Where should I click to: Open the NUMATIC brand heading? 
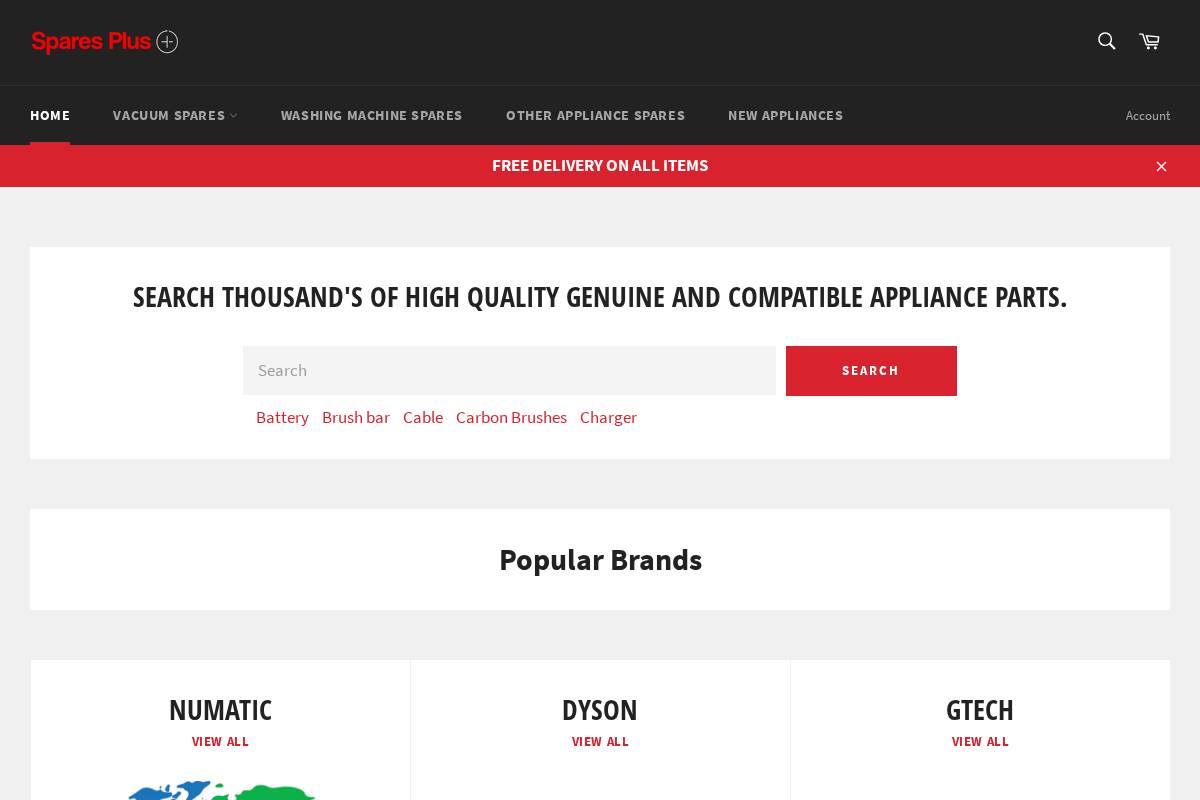pyautogui.click(x=220, y=710)
